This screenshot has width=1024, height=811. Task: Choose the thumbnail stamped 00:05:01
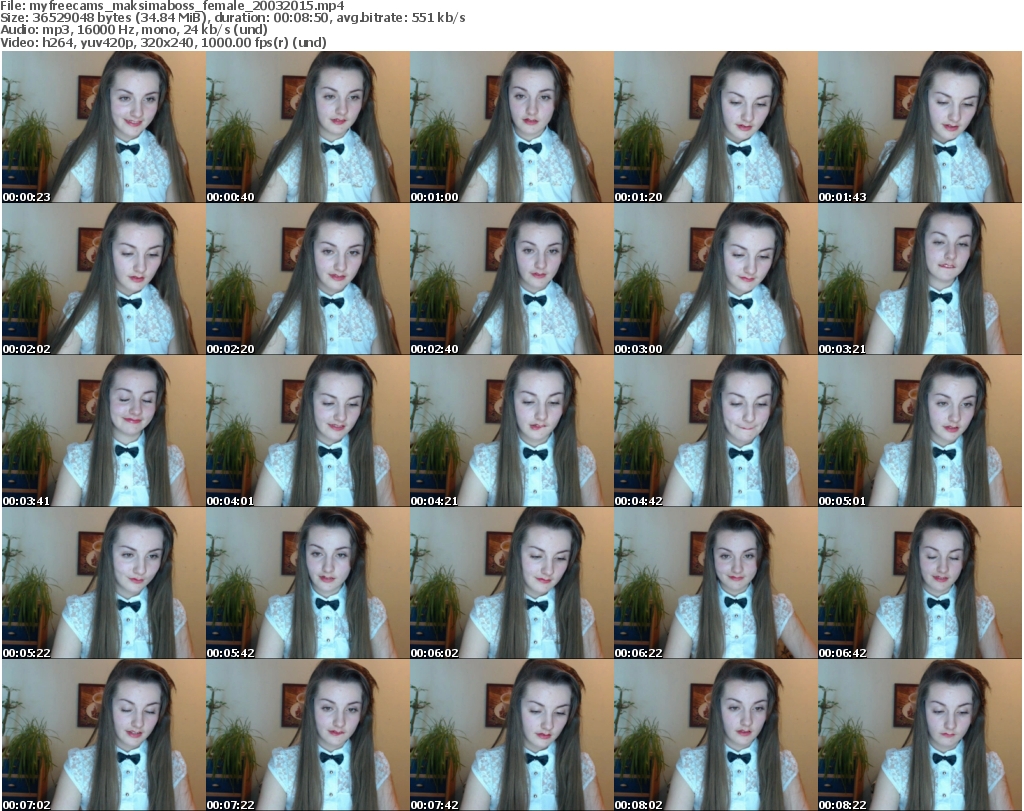pyautogui.click(x=920, y=431)
